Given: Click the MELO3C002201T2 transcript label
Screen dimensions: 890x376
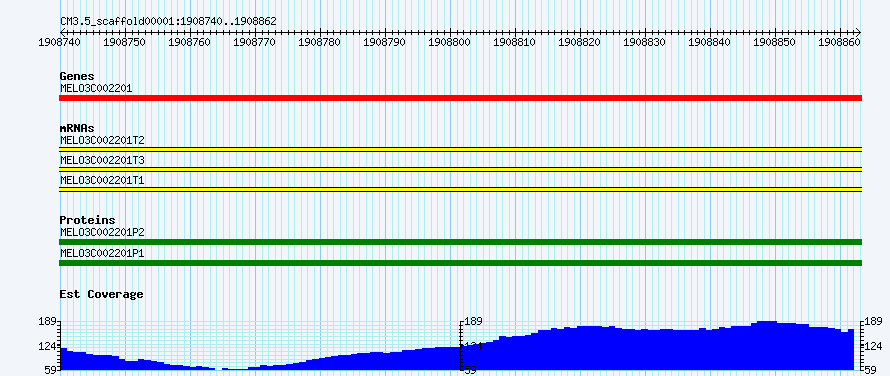Looking at the screenshot, I should pyautogui.click(x=102, y=140).
